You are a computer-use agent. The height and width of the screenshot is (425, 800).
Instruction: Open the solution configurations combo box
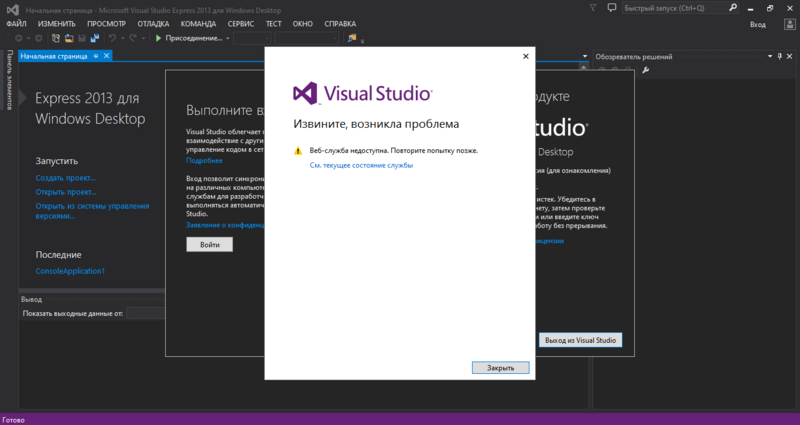click(252, 38)
